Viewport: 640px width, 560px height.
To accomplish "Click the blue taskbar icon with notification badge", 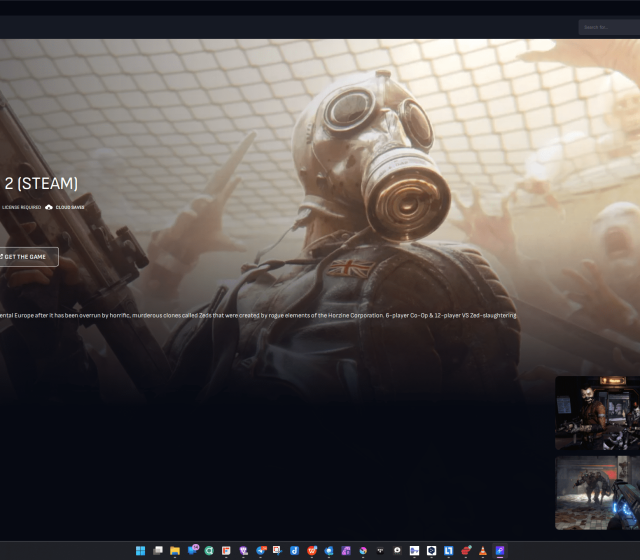I will [x=193, y=550].
